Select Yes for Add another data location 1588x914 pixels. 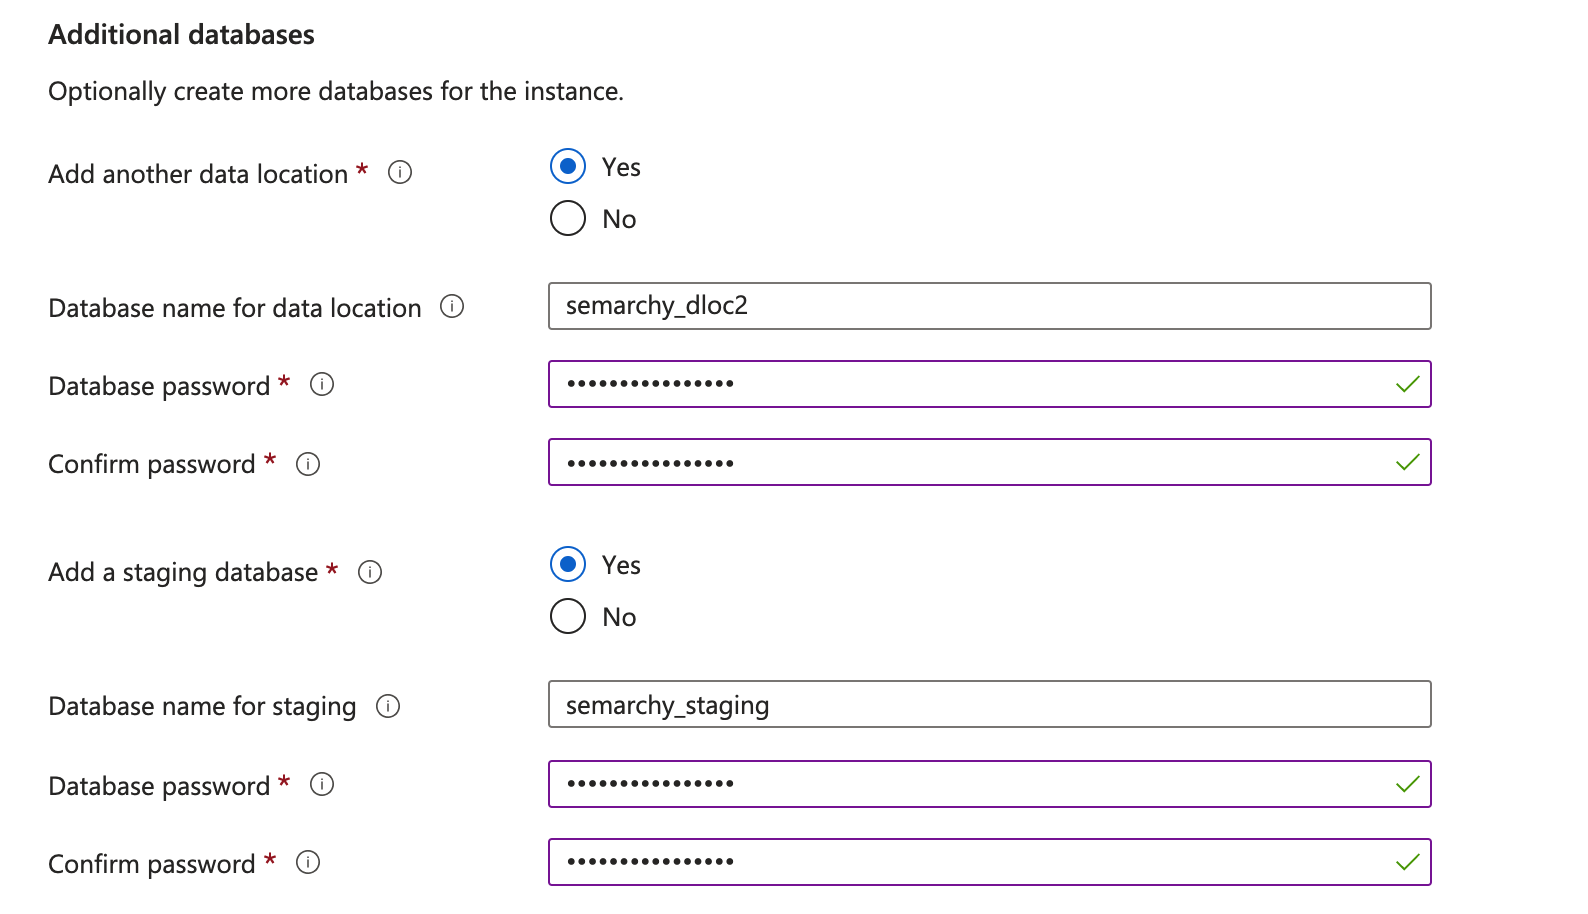point(568,167)
